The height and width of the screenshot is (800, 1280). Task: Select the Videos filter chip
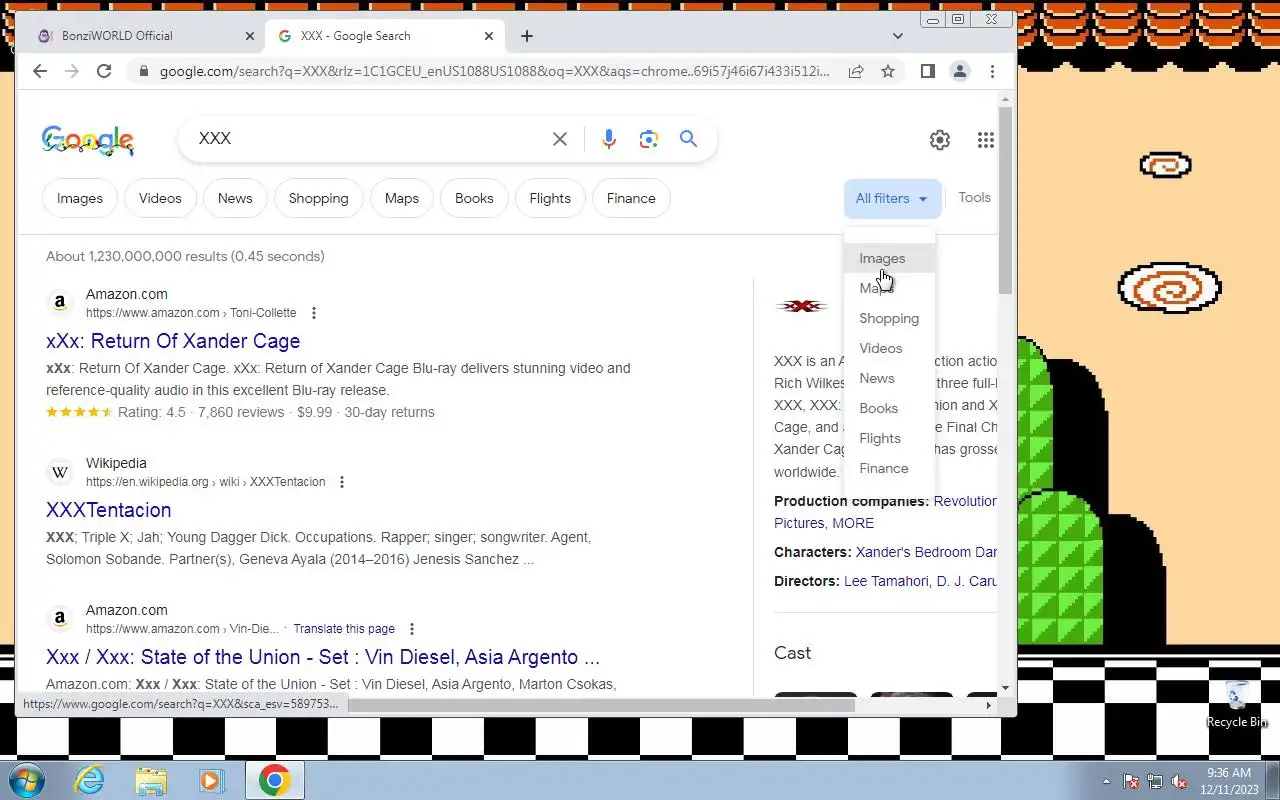point(160,198)
